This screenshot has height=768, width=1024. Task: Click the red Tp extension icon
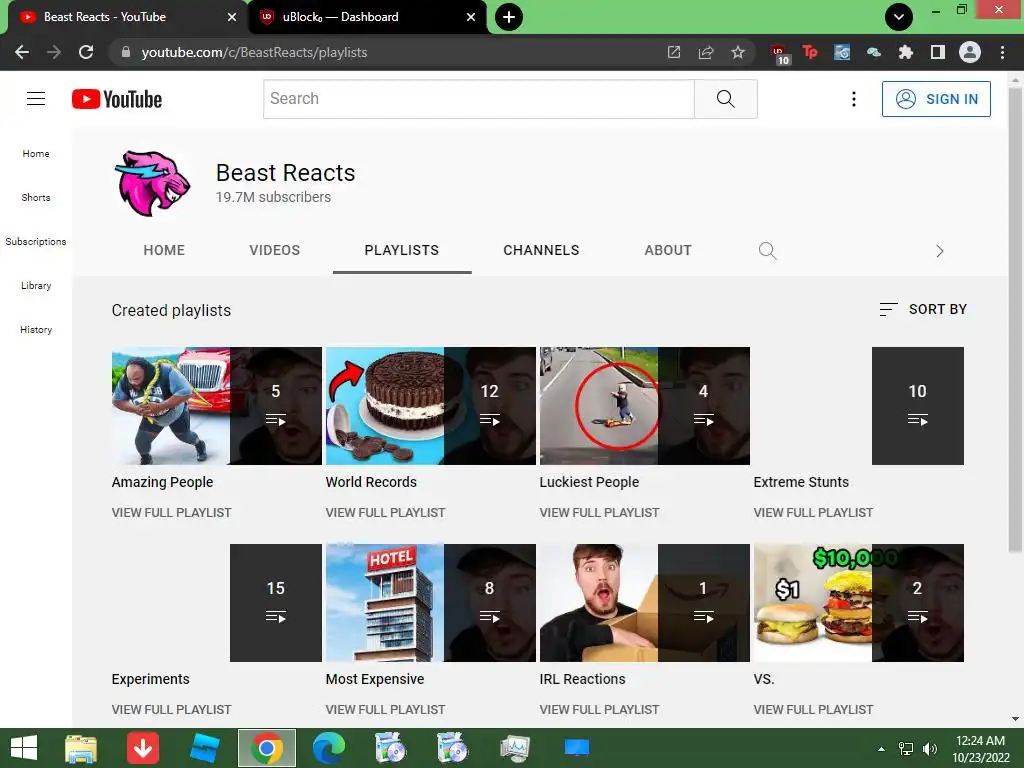(x=810, y=52)
